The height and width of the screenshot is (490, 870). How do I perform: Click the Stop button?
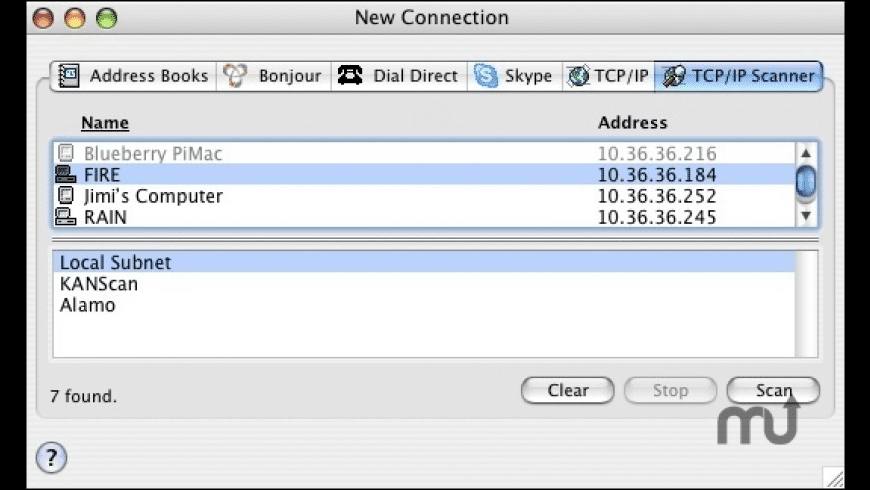pos(670,391)
